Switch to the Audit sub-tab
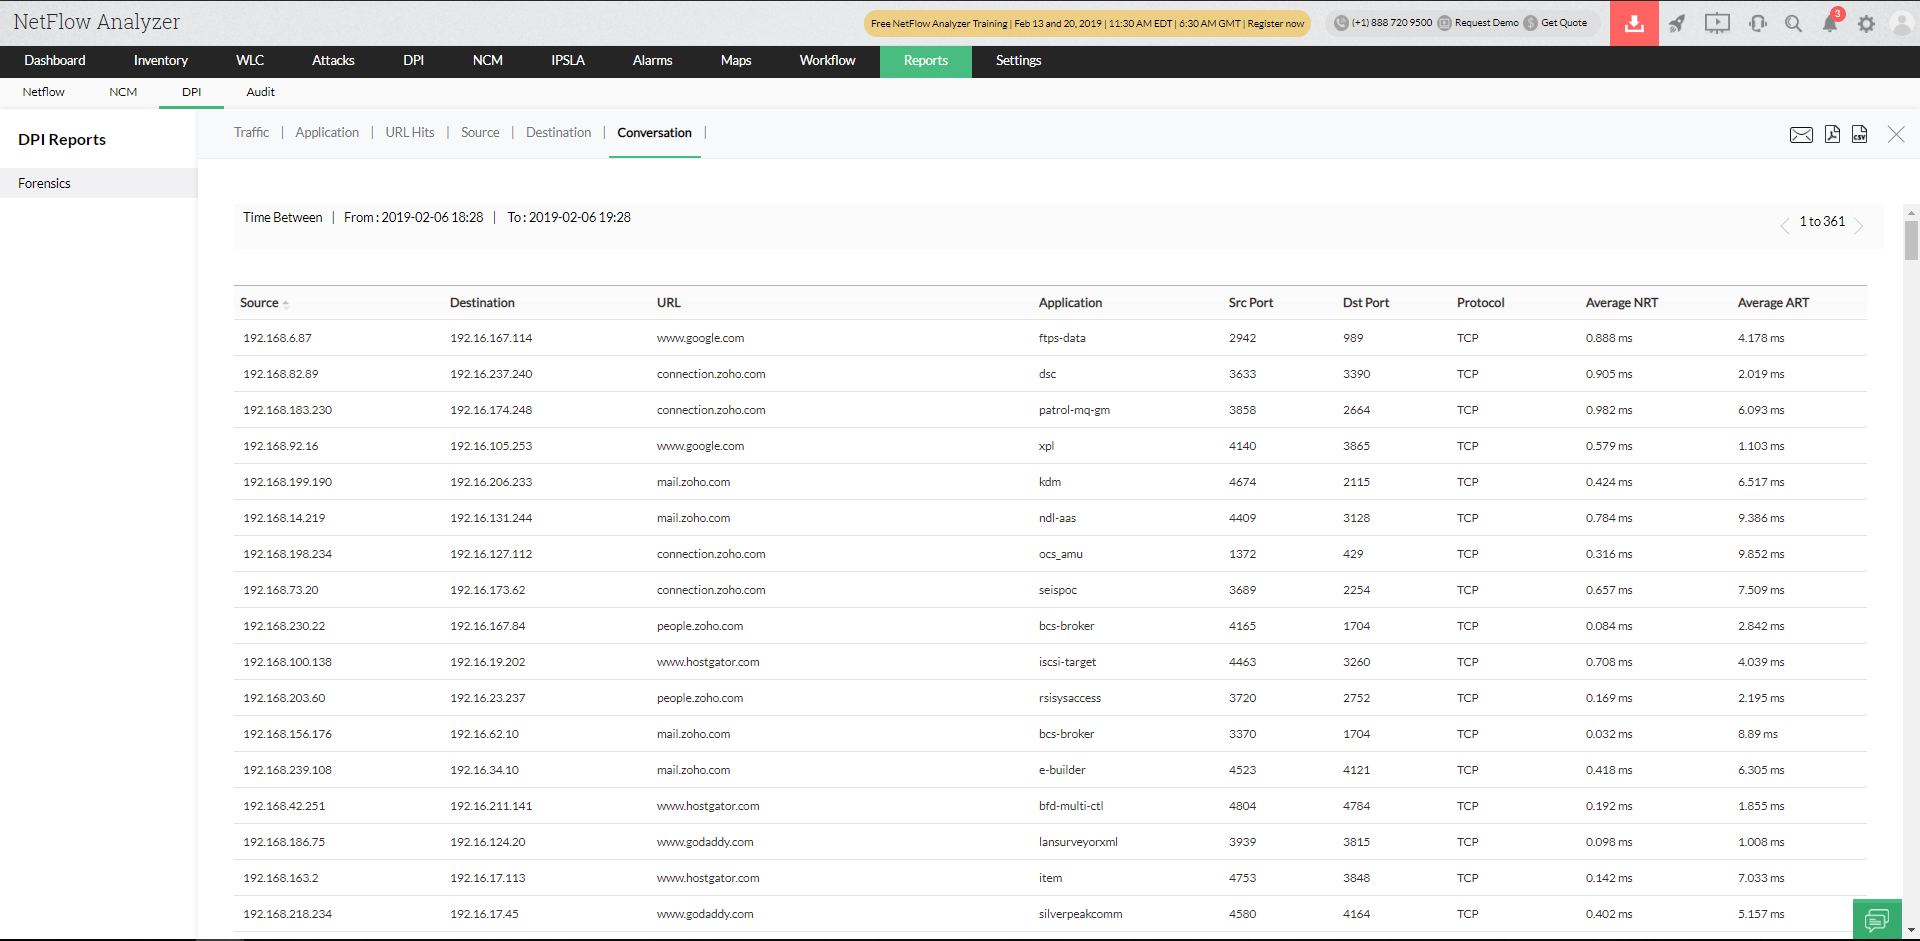Viewport: 1920px width, 941px height. 261,92
